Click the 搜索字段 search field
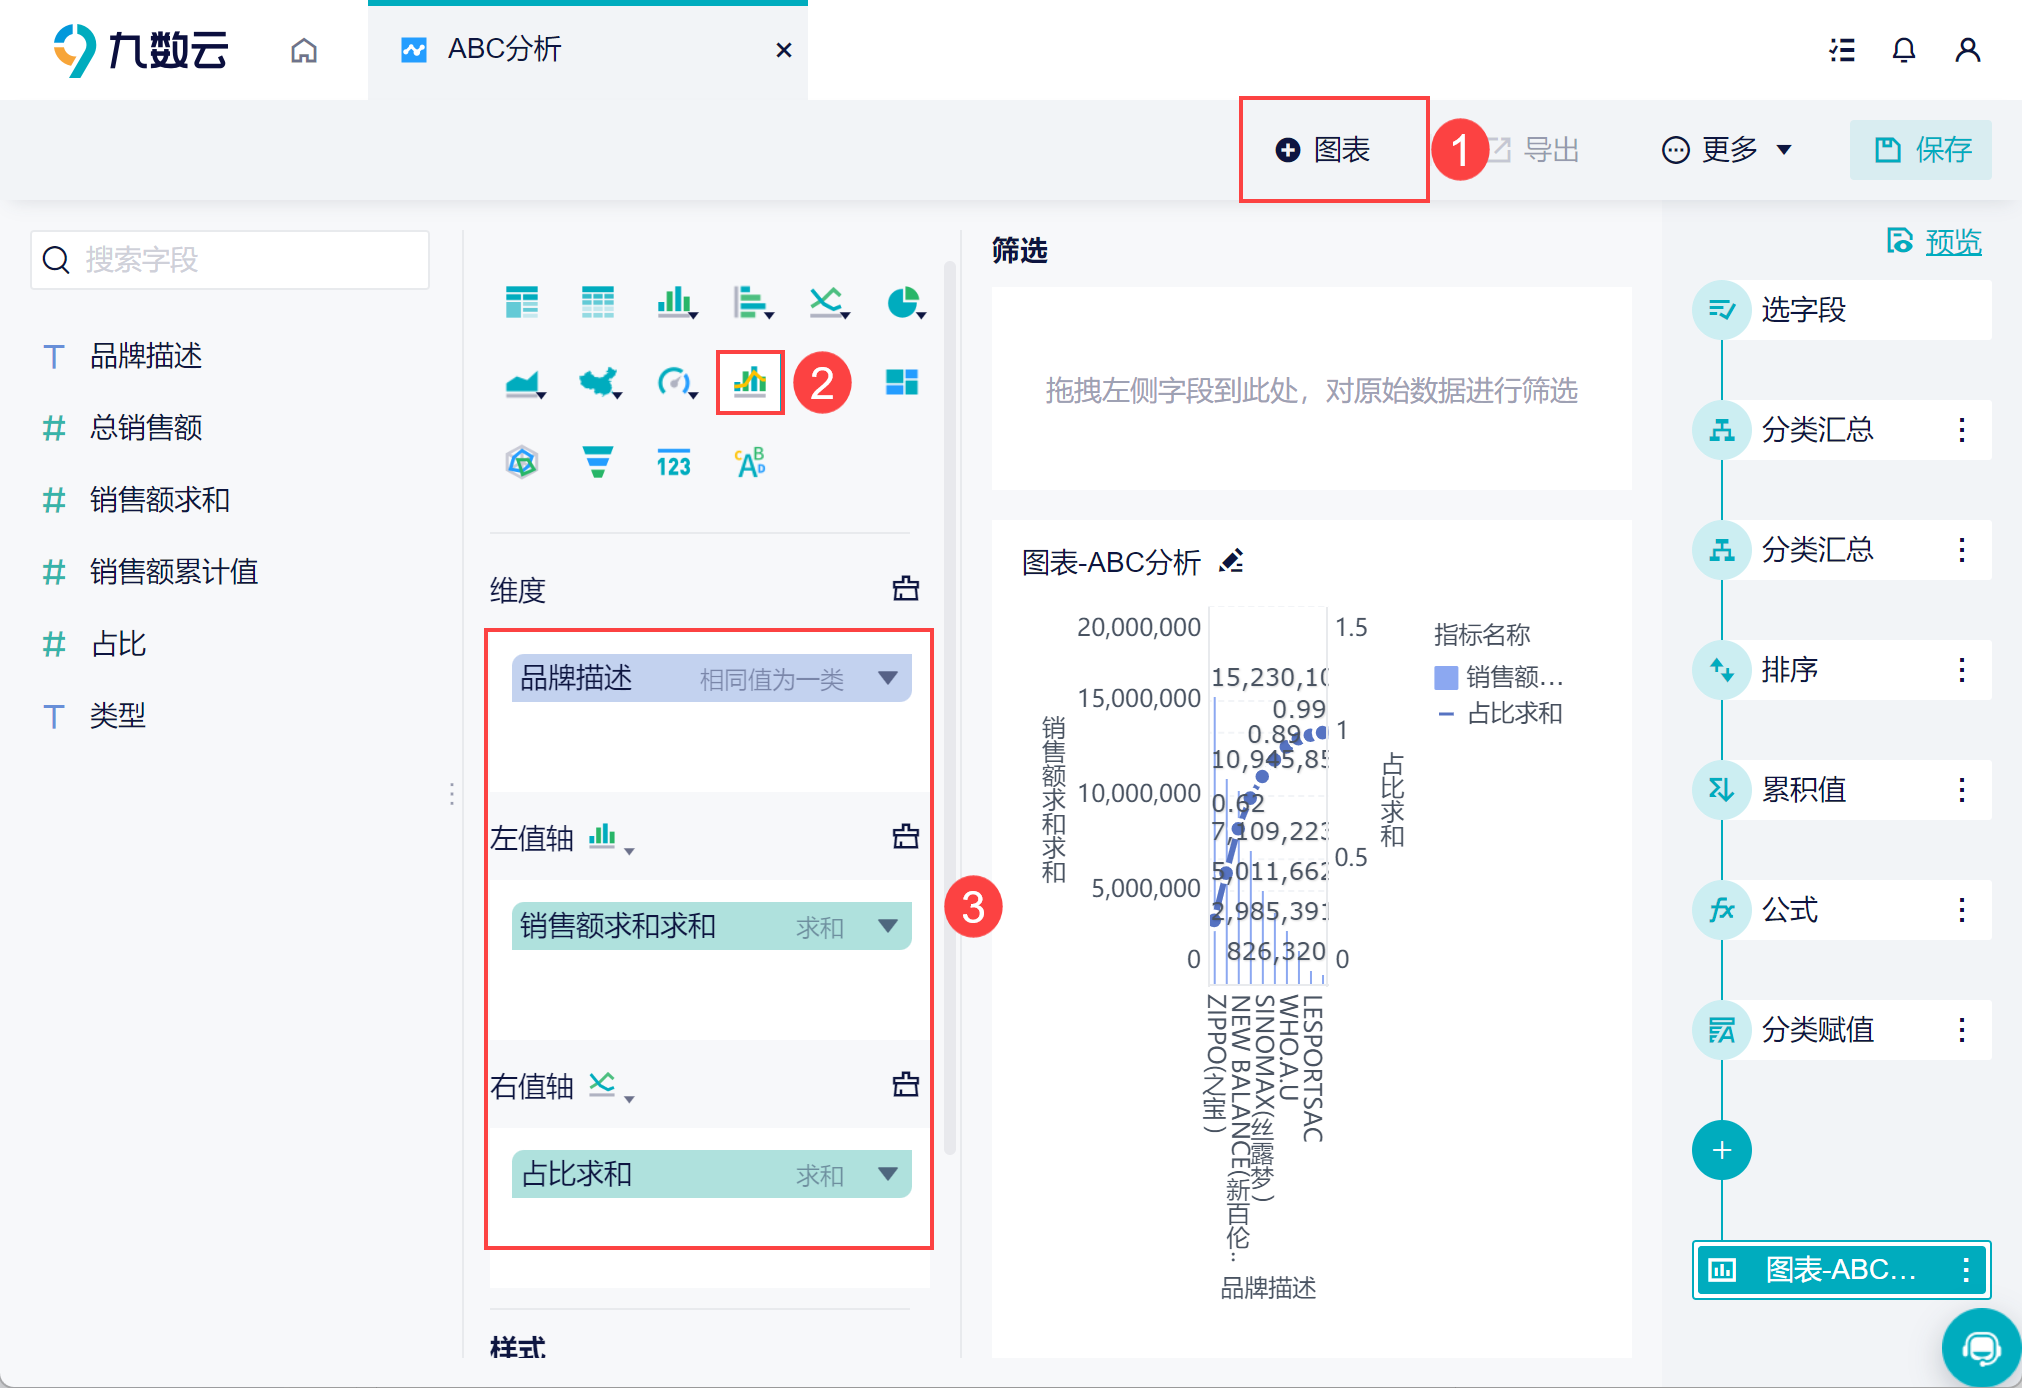Image resolution: width=2022 pixels, height=1388 pixels. point(230,260)
